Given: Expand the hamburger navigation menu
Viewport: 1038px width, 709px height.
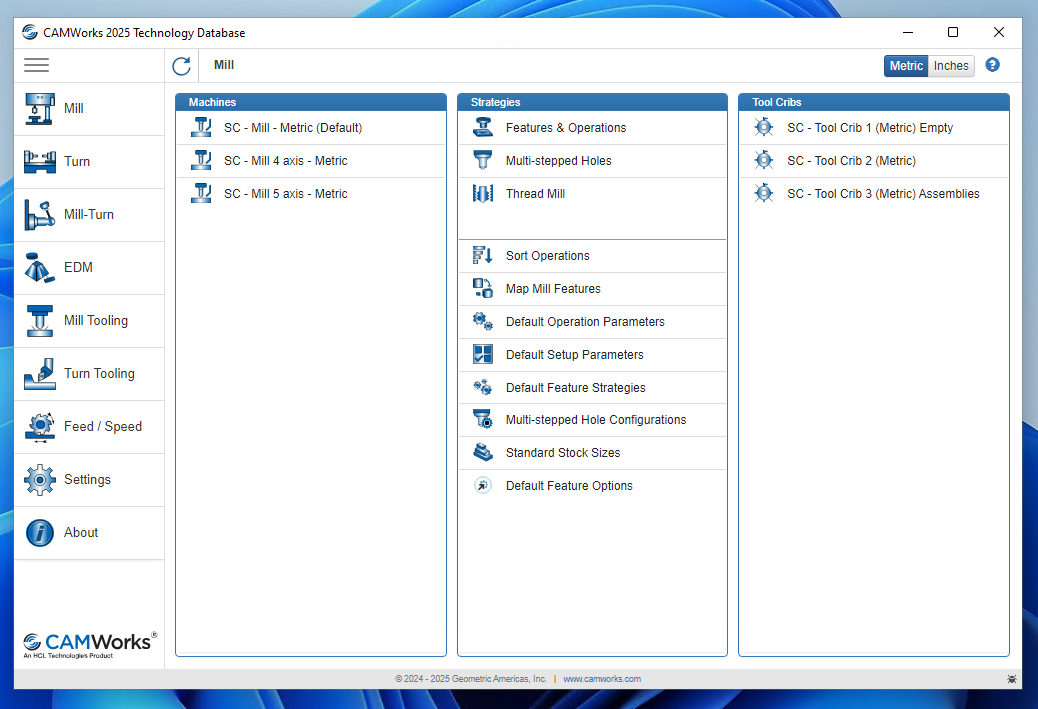Looking at the screenshot, I should 36,65.
